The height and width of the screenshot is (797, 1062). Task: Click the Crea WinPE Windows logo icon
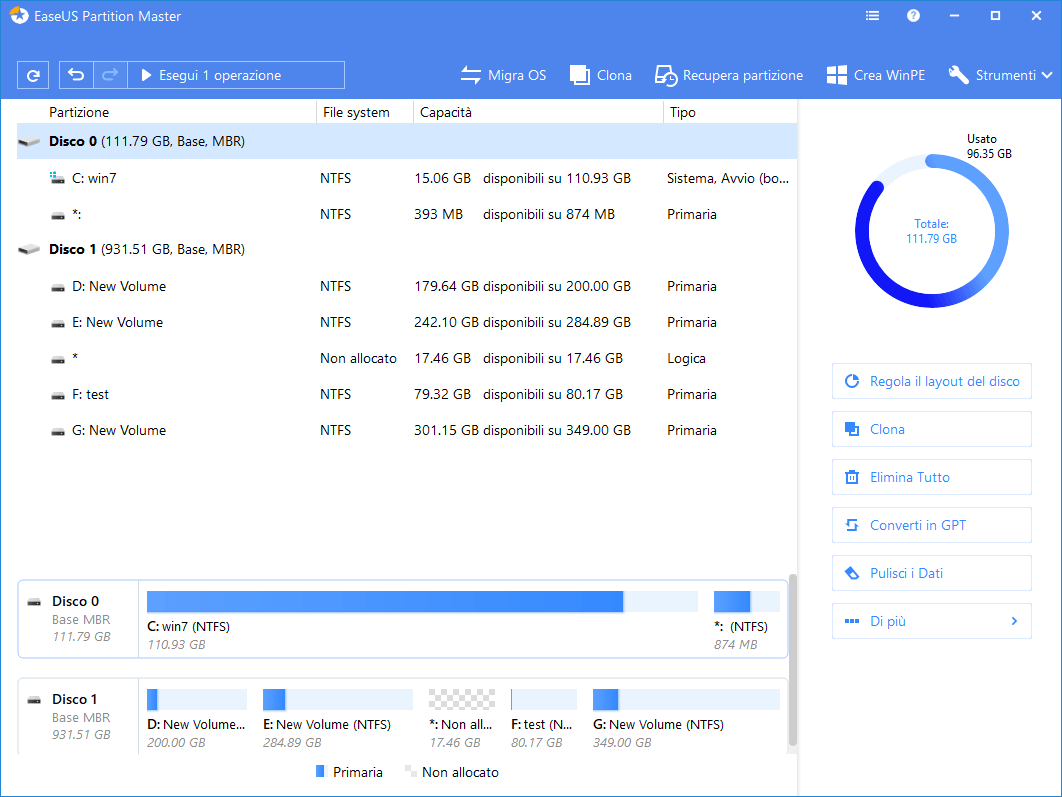[x=836, y=75]
